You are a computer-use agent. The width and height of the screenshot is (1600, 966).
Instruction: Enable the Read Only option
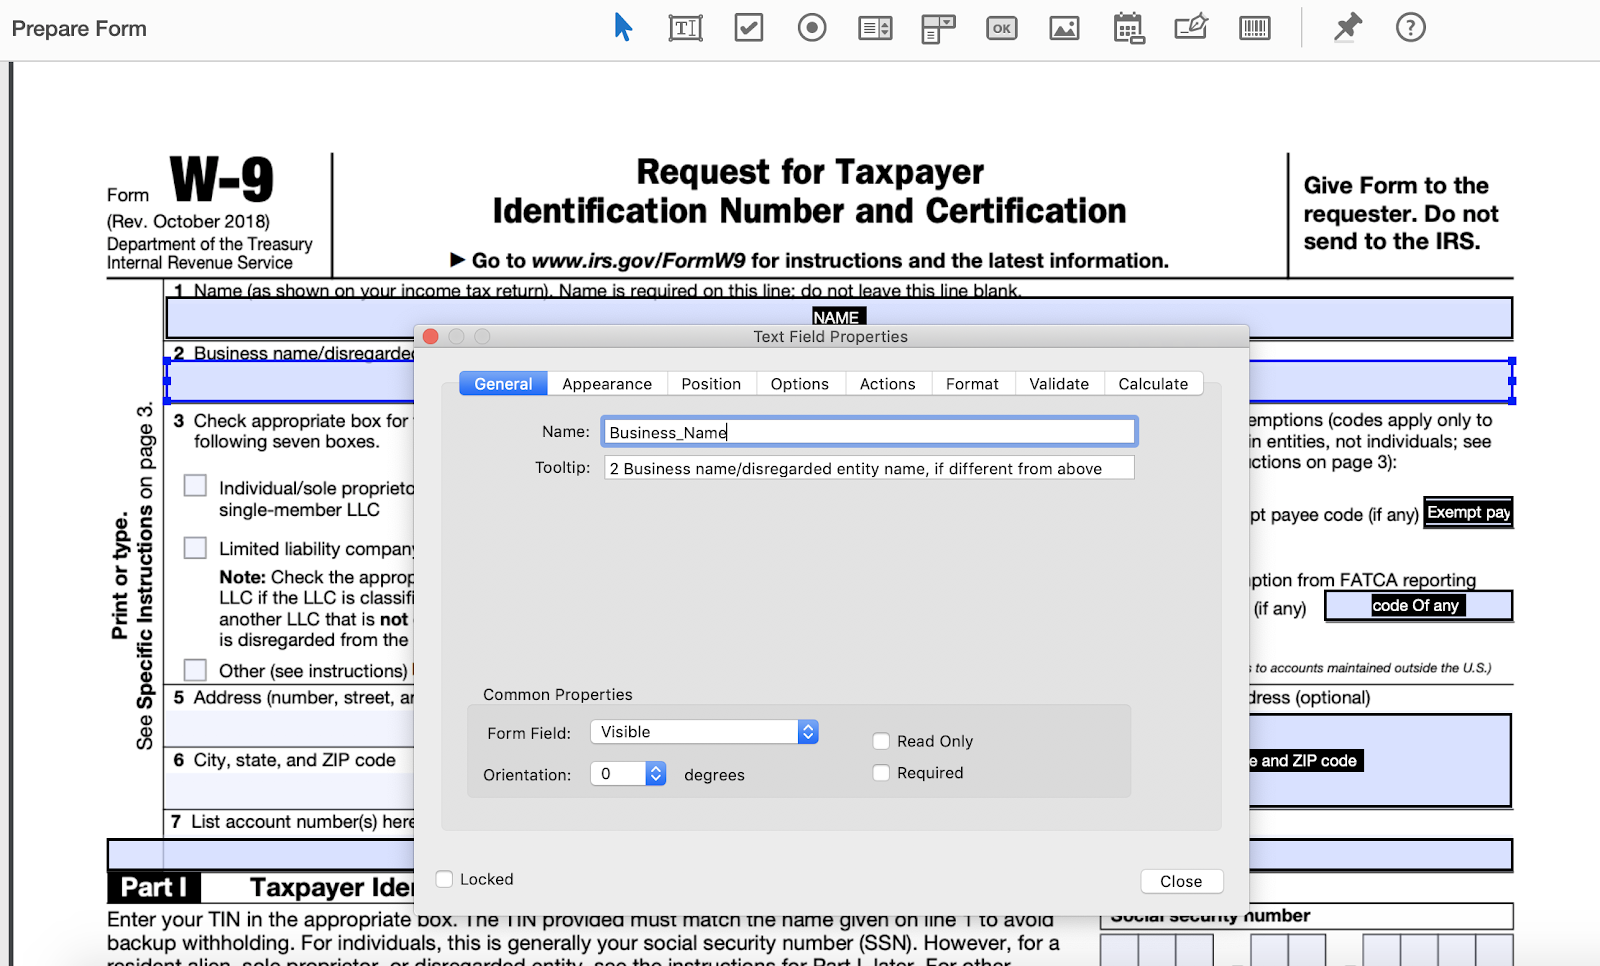tap(881, 741)
